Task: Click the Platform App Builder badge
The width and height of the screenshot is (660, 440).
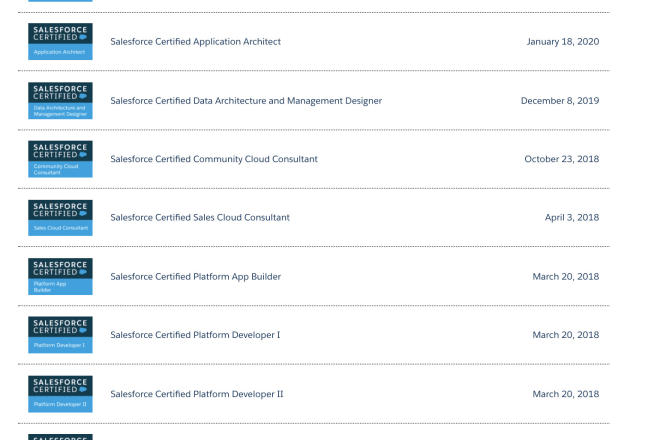Action: (60, 276)
